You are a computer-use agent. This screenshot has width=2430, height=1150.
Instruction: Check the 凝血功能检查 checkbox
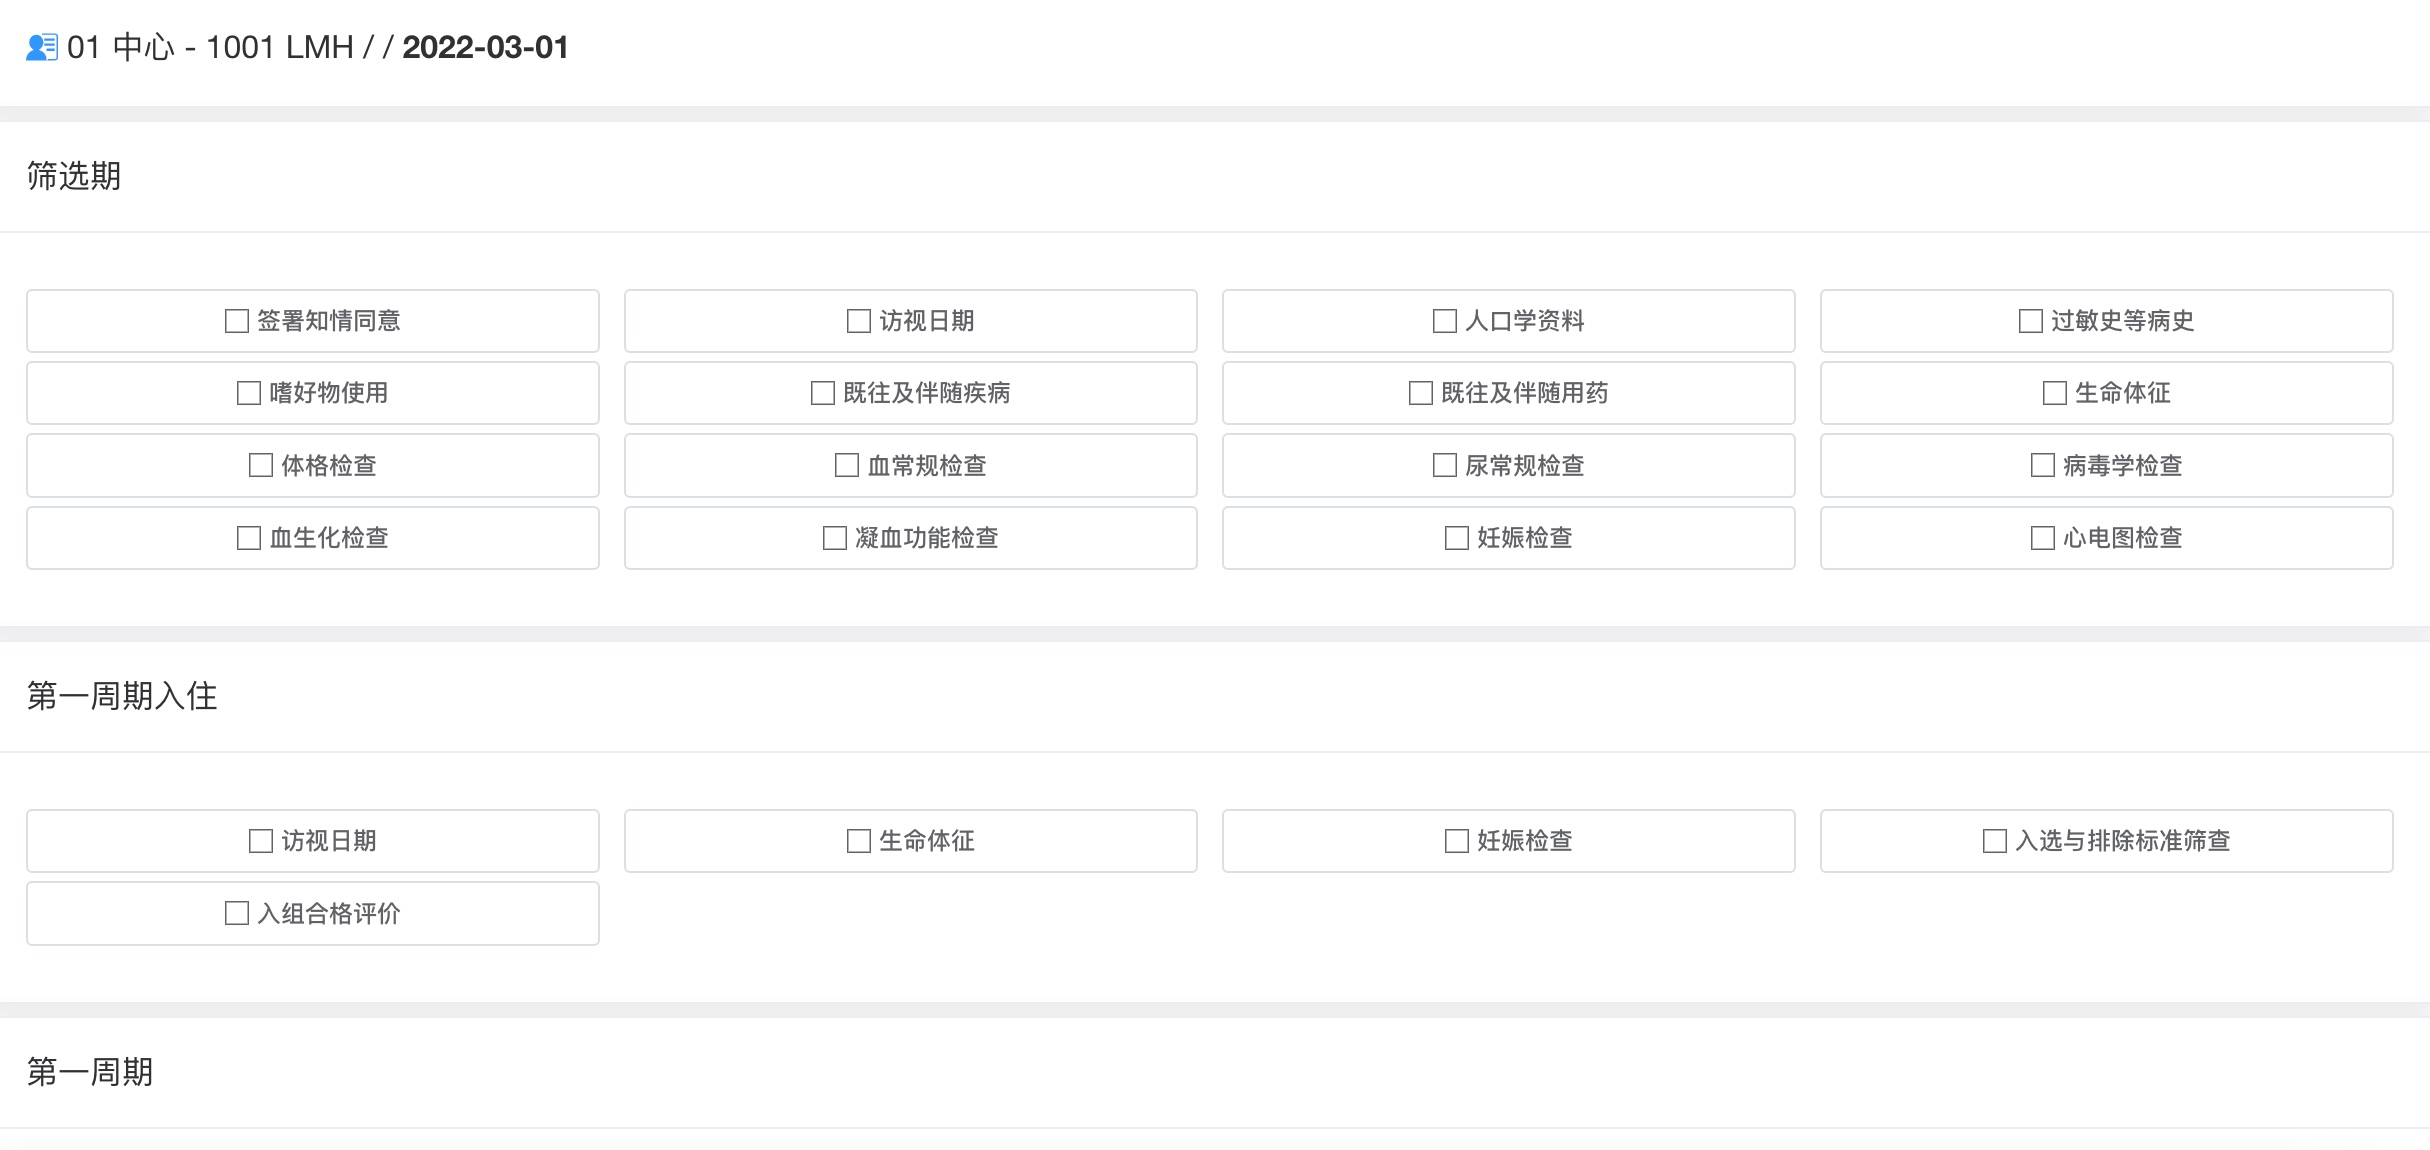pos(833,537)
